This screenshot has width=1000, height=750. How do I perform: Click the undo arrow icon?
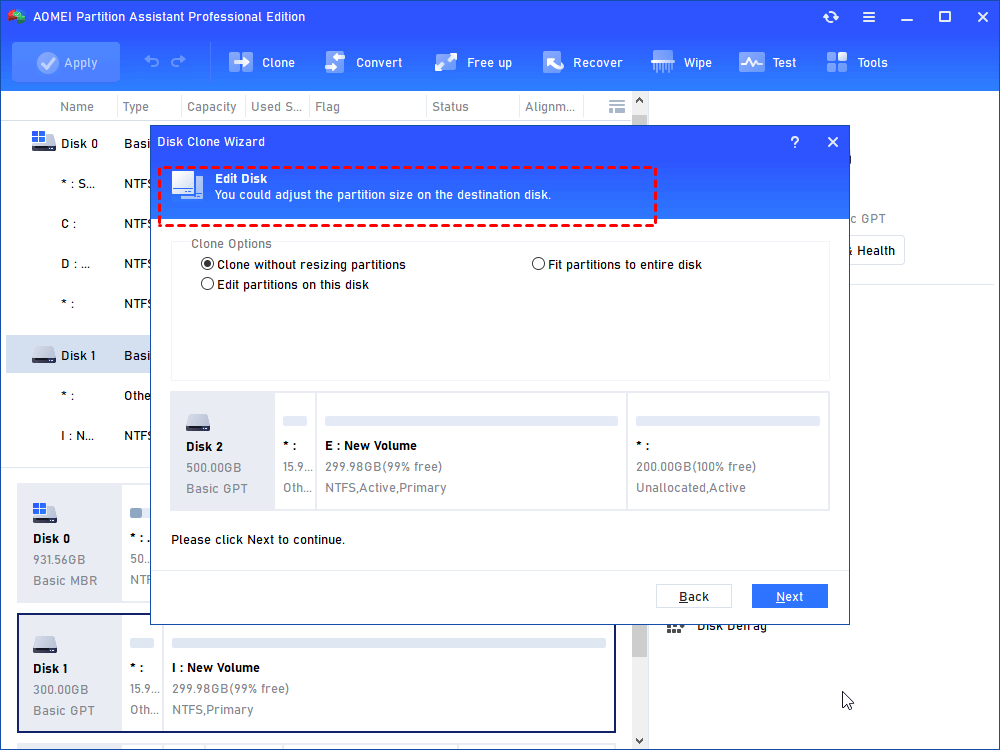tap(152, 62)
